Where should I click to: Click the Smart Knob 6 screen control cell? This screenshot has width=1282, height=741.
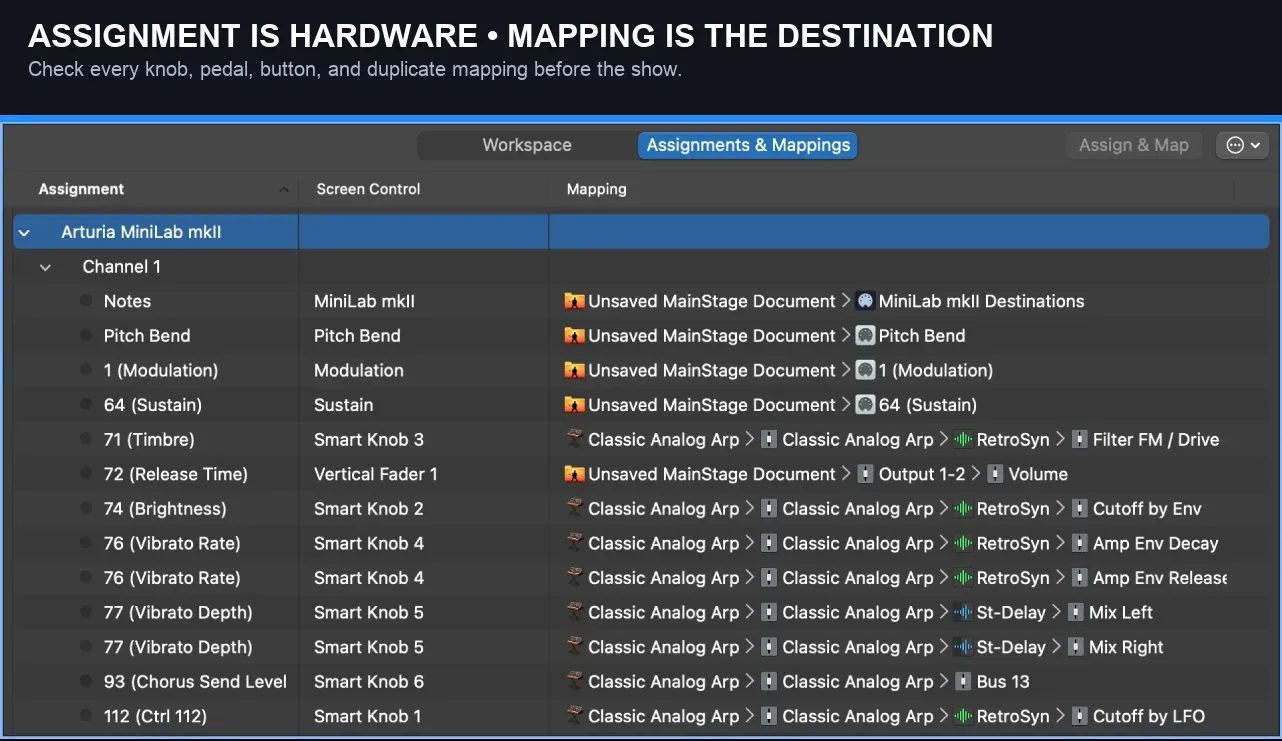click(369, 681)
